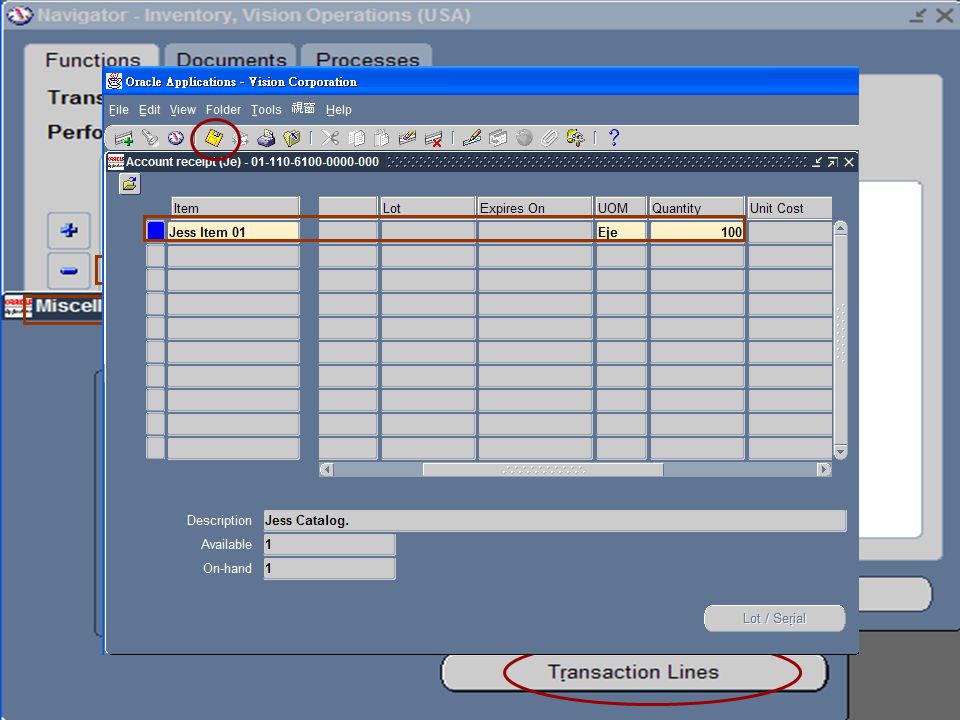
Task: Click the Item field containing Jess Item 01
Action: click(233, 232)
